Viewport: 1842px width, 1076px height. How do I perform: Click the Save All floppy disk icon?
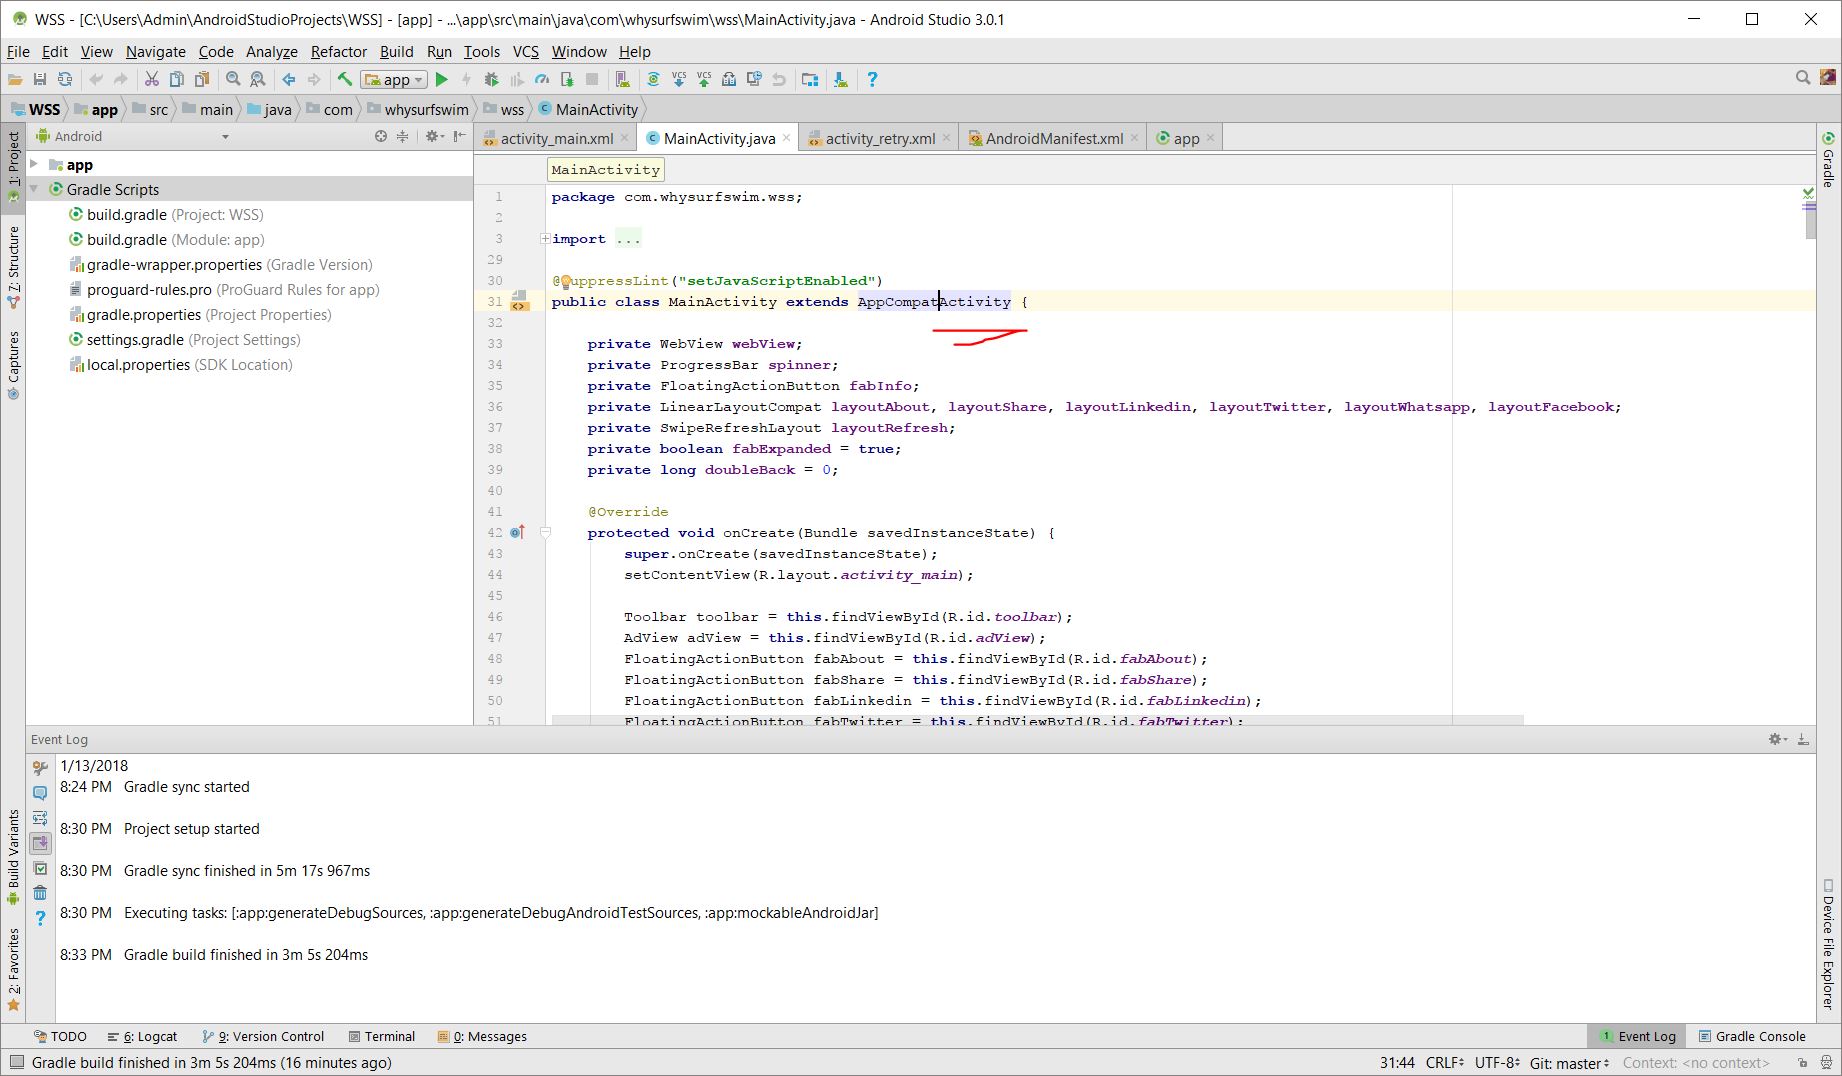40,80
